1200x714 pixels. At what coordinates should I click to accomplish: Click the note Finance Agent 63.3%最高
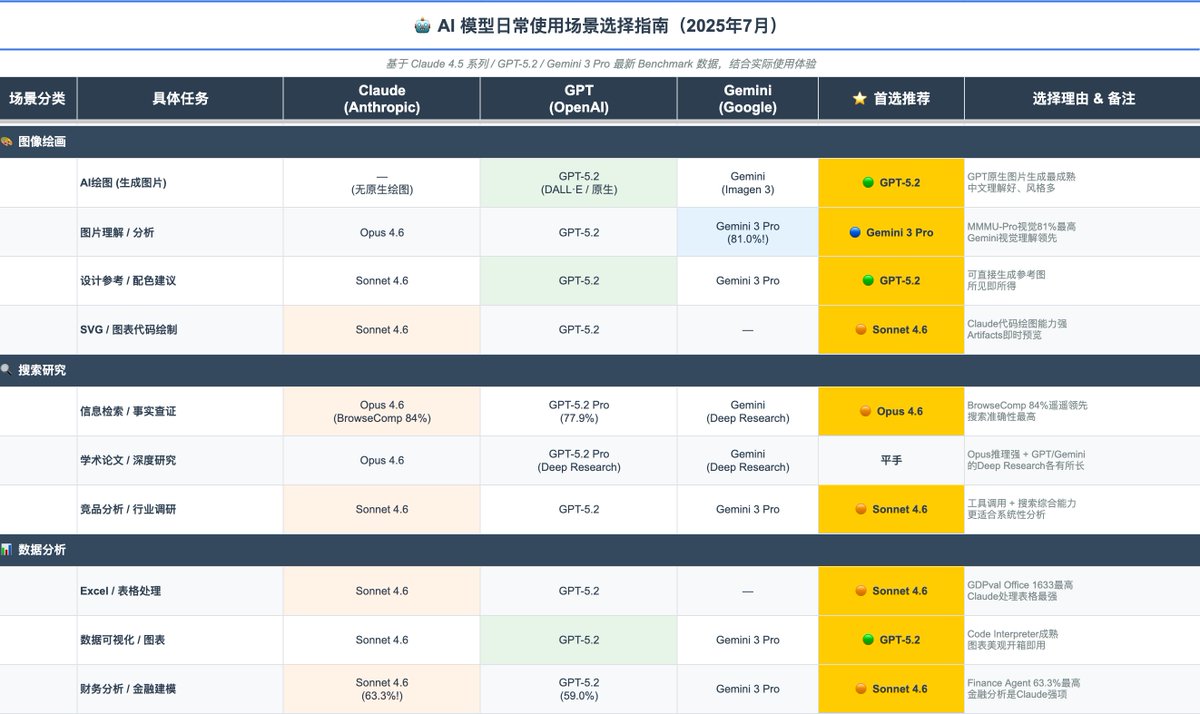[x=1024, y=683]
